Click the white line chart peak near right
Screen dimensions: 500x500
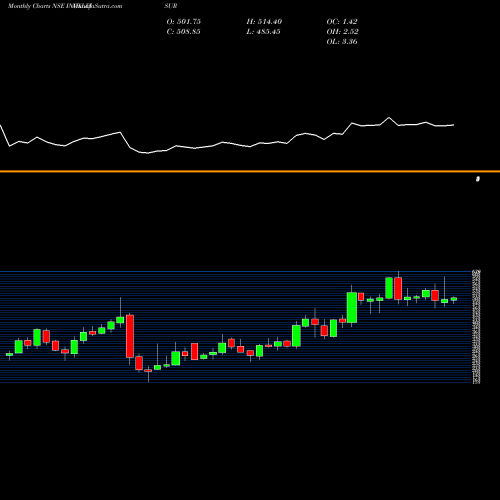coord(389,118)
